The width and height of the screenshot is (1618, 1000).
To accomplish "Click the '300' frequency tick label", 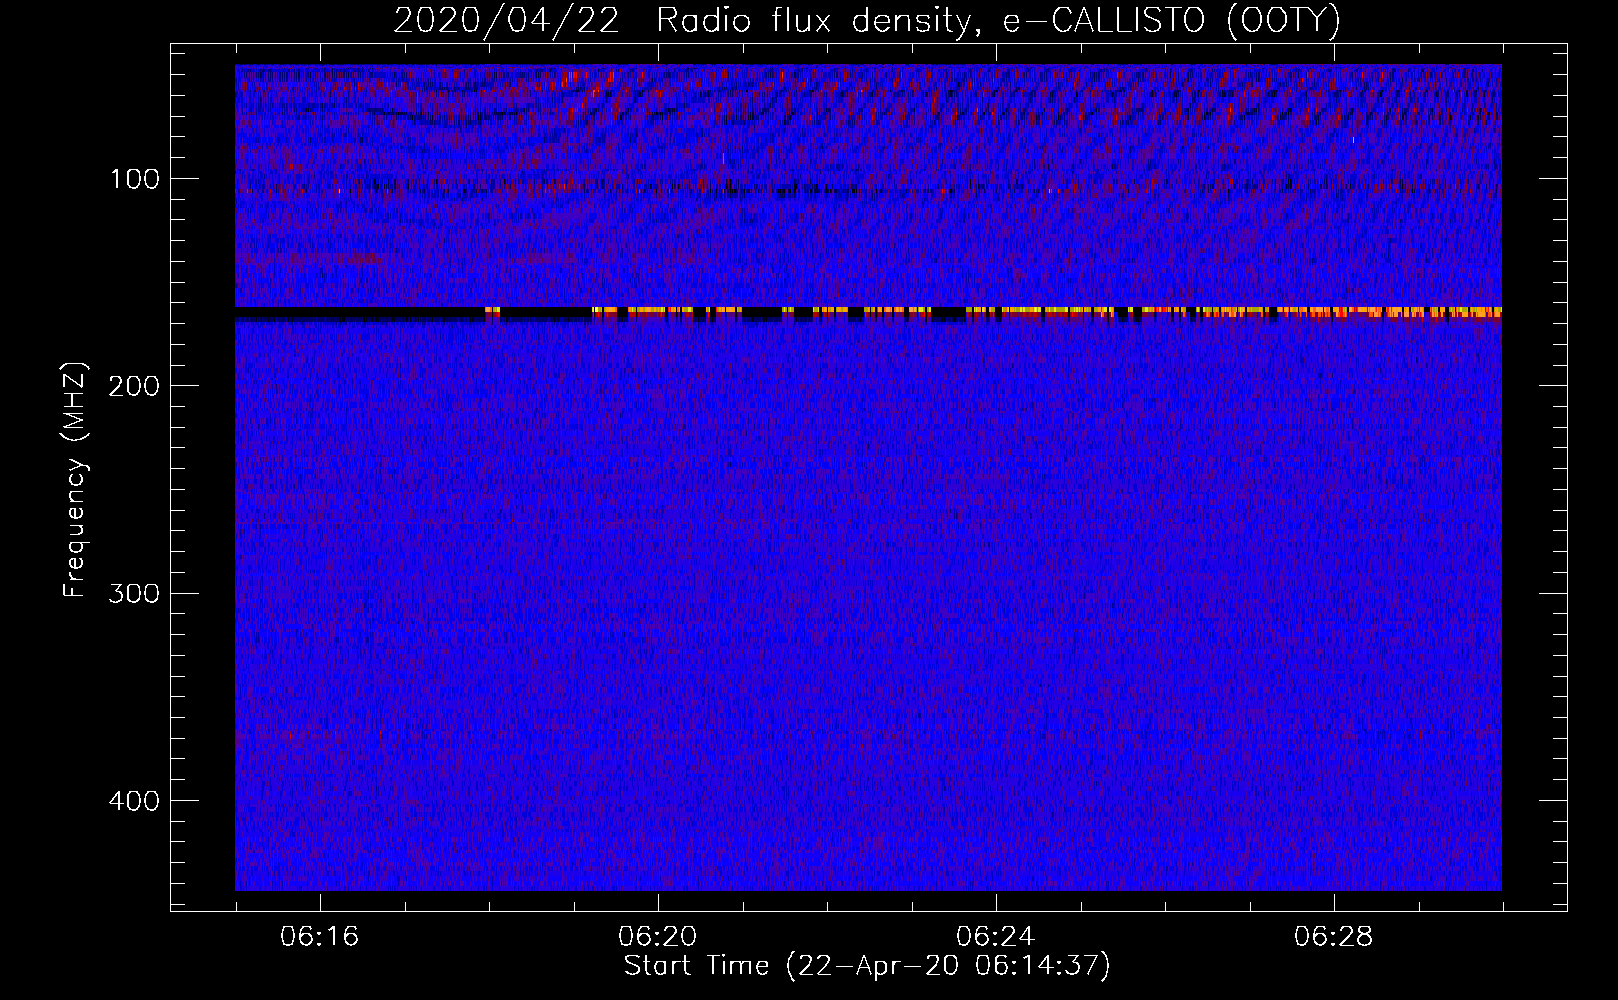I will pos(135,594).
